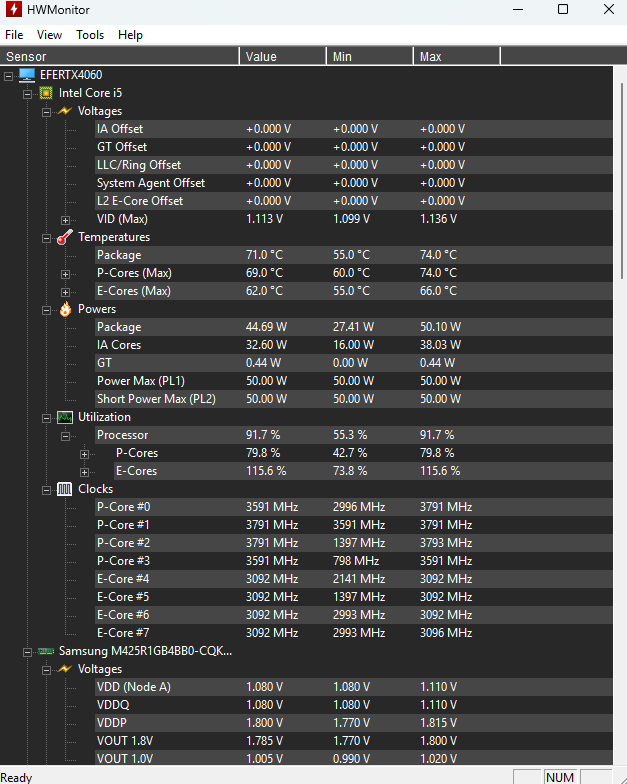This screenshot has height=784, width=627.
Task: Open the View menu
Action: pyautogui.click(x=49, y=35)
